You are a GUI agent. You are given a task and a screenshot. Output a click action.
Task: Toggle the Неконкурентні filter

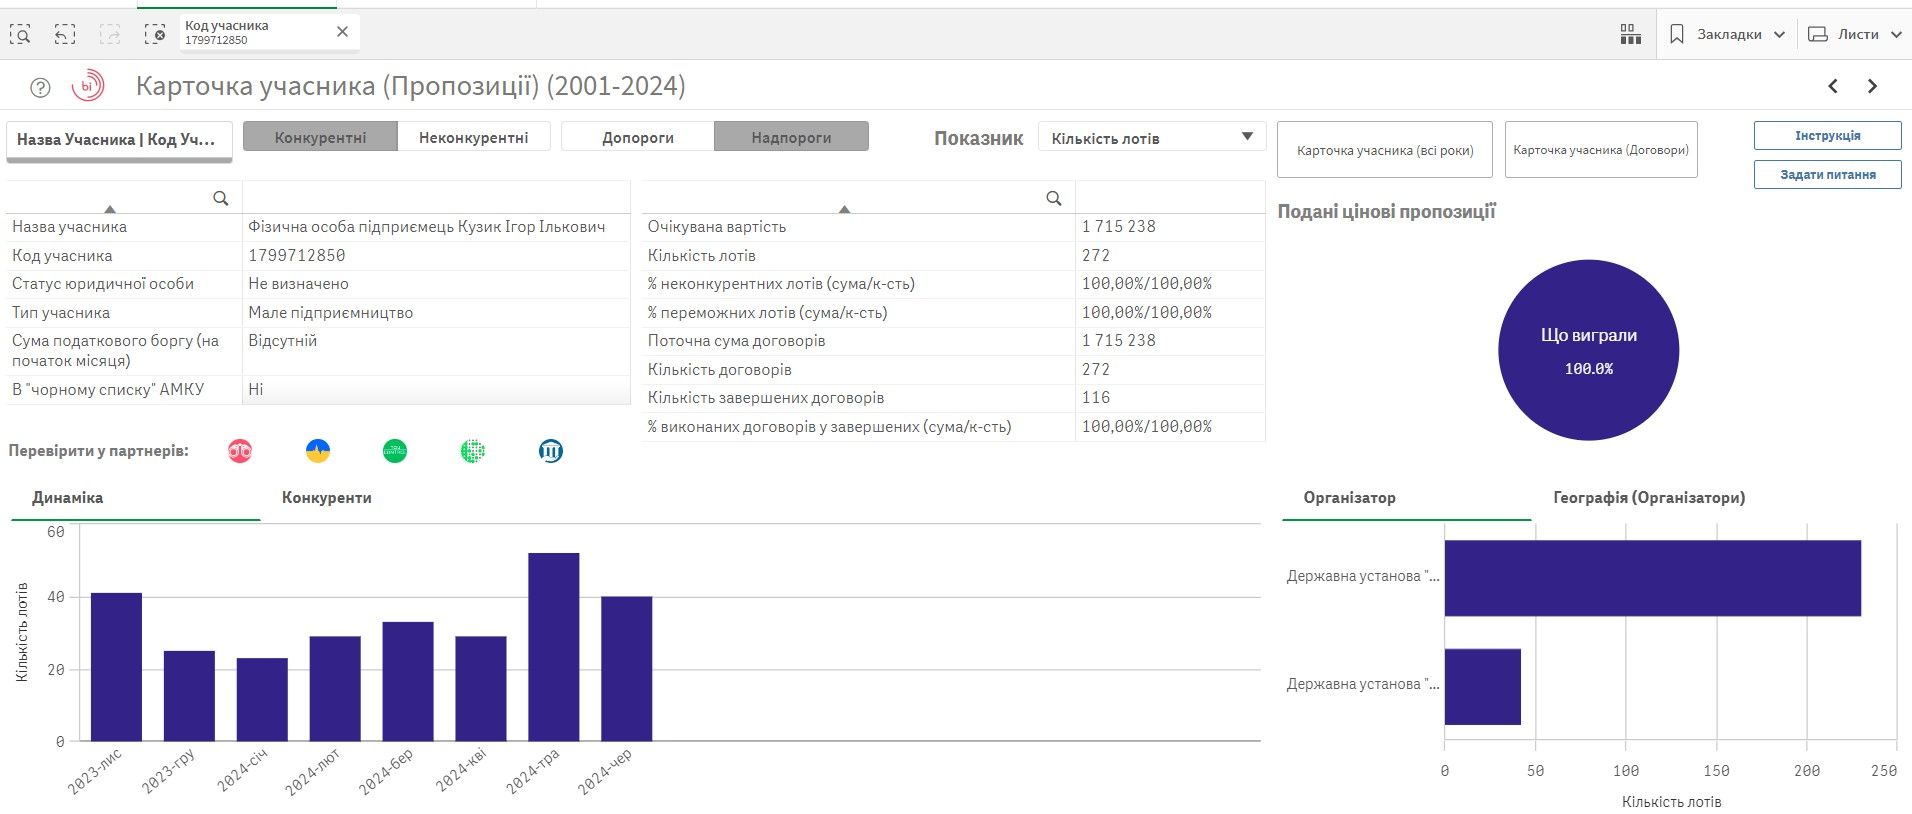tap(473, 137)
